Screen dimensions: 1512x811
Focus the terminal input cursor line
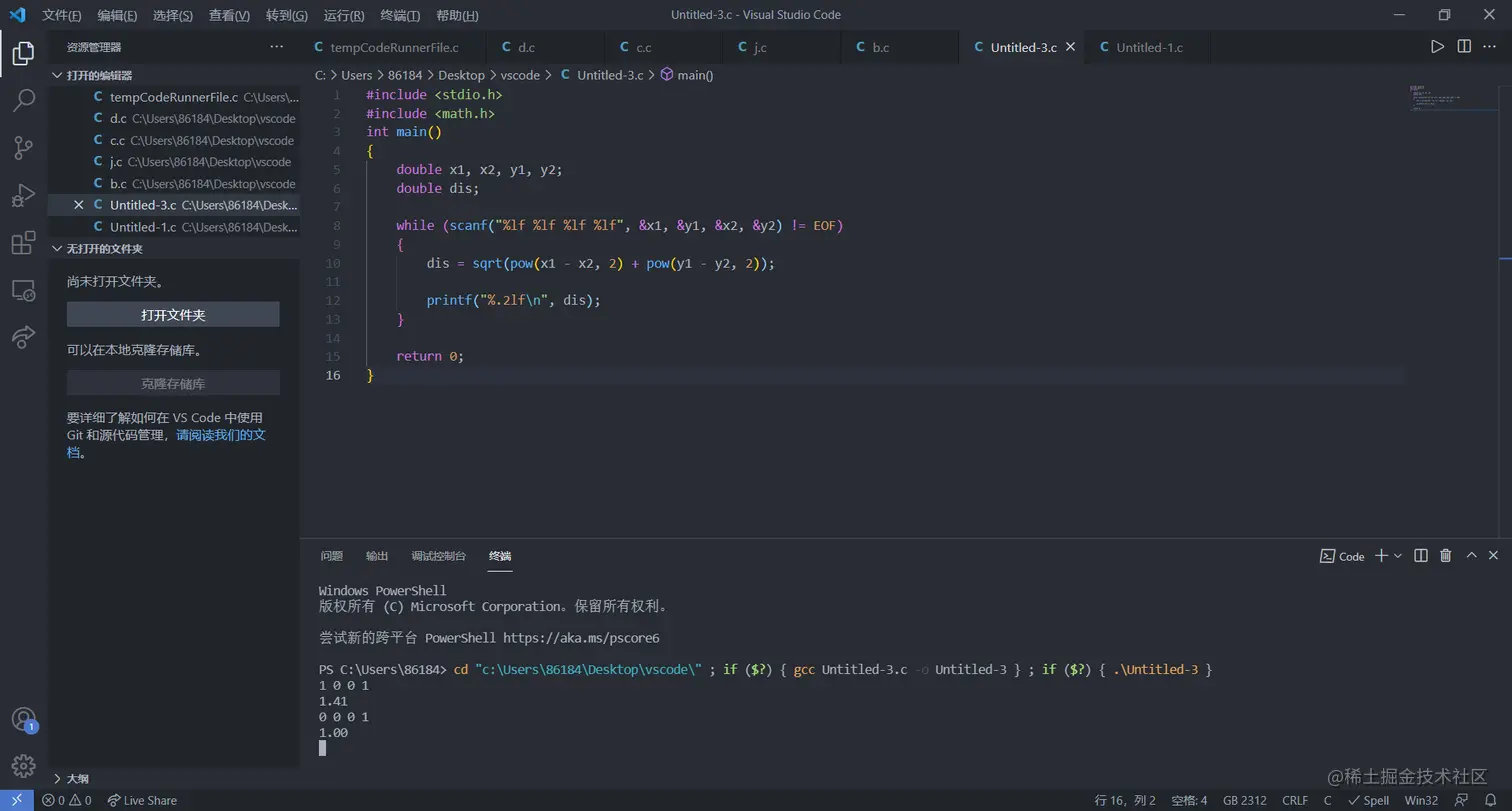[322, 748]
